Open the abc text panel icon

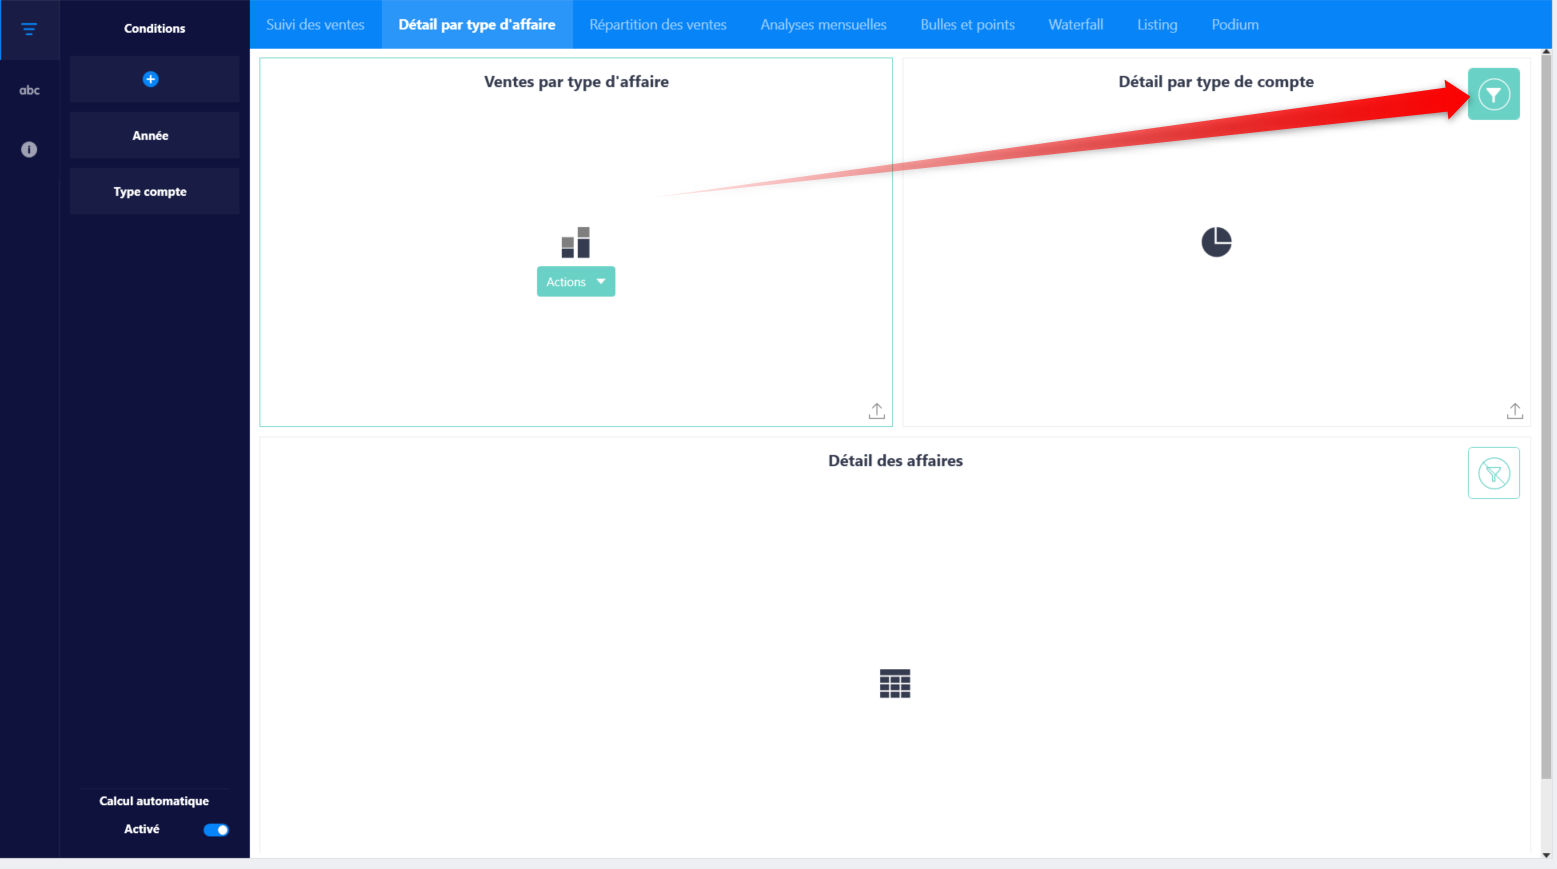[x=29, y=90]
